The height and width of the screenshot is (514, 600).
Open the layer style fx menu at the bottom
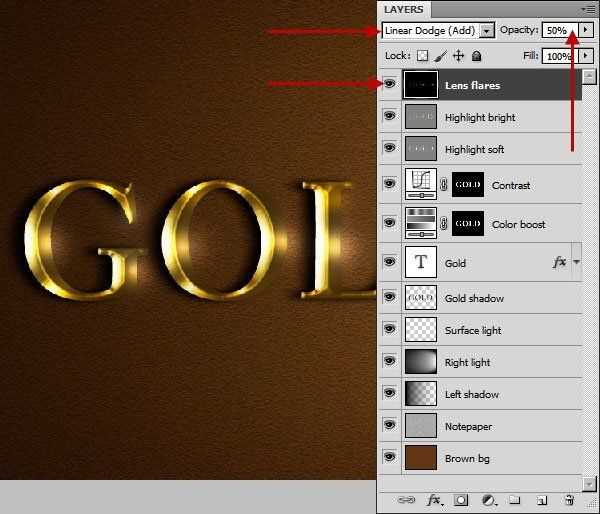[435, 499]
